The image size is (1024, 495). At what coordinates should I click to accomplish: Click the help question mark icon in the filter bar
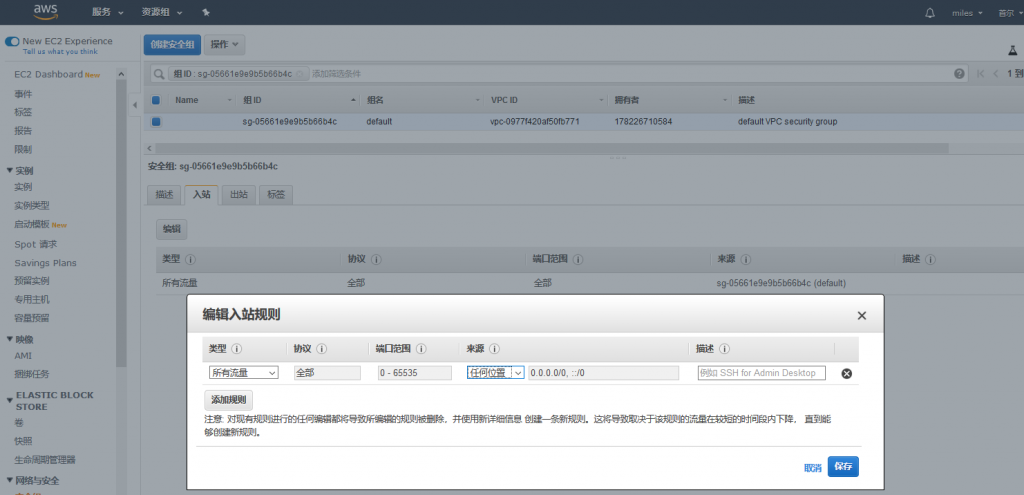tap(959, 73)
